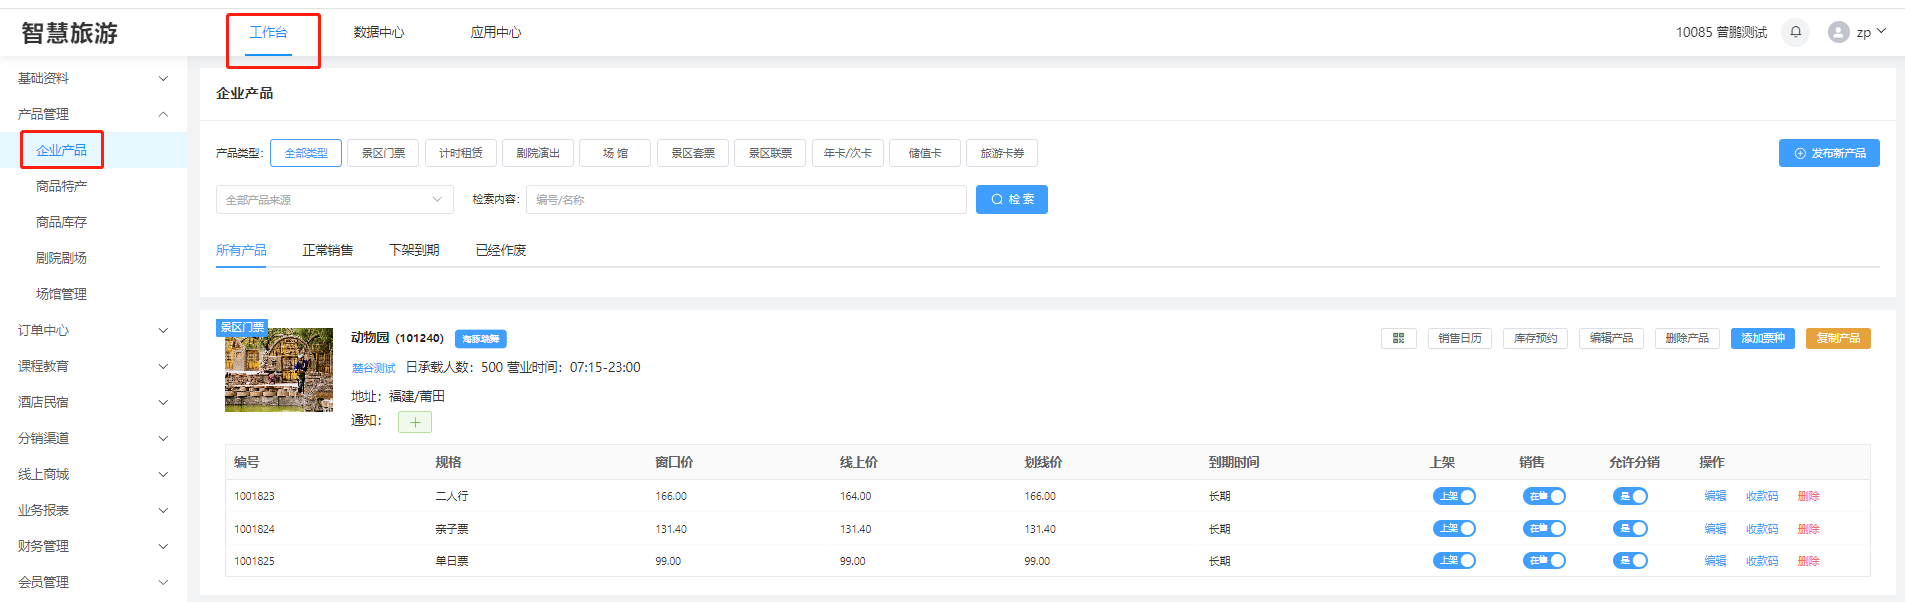Click the 检索 search button

(x=1011, y=199)
